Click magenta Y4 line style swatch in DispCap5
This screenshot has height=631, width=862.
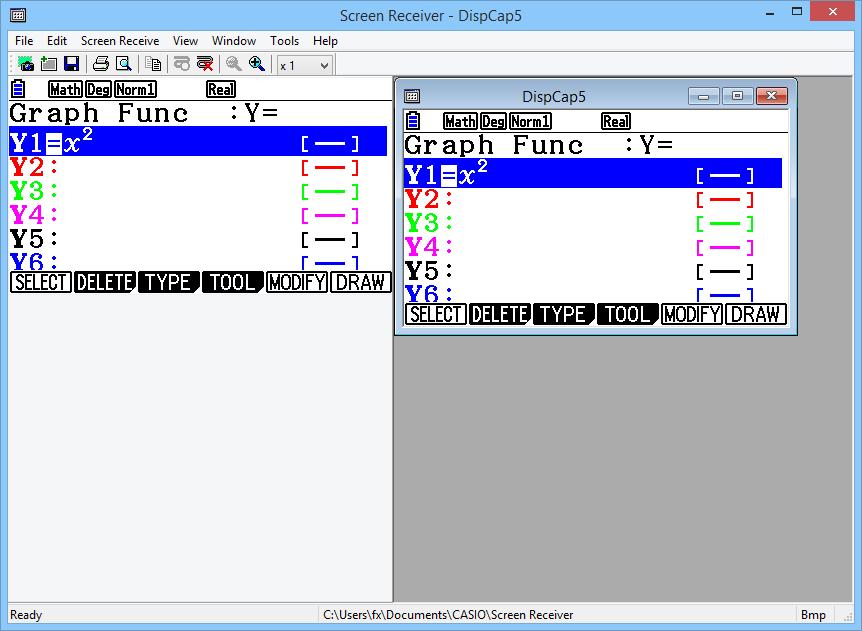click(x=725, y=248)
